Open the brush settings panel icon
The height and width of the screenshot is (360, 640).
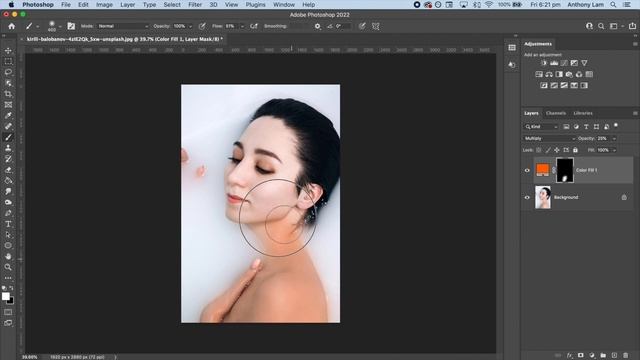[x=71, y=26]
